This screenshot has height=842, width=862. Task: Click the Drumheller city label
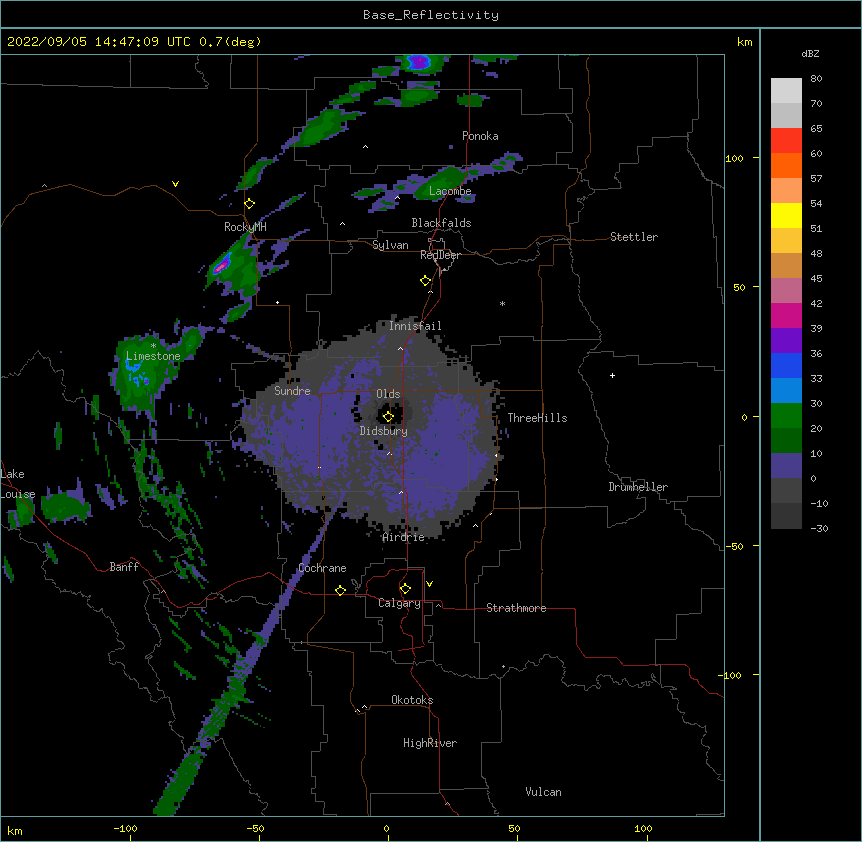[x=638, y=487]
